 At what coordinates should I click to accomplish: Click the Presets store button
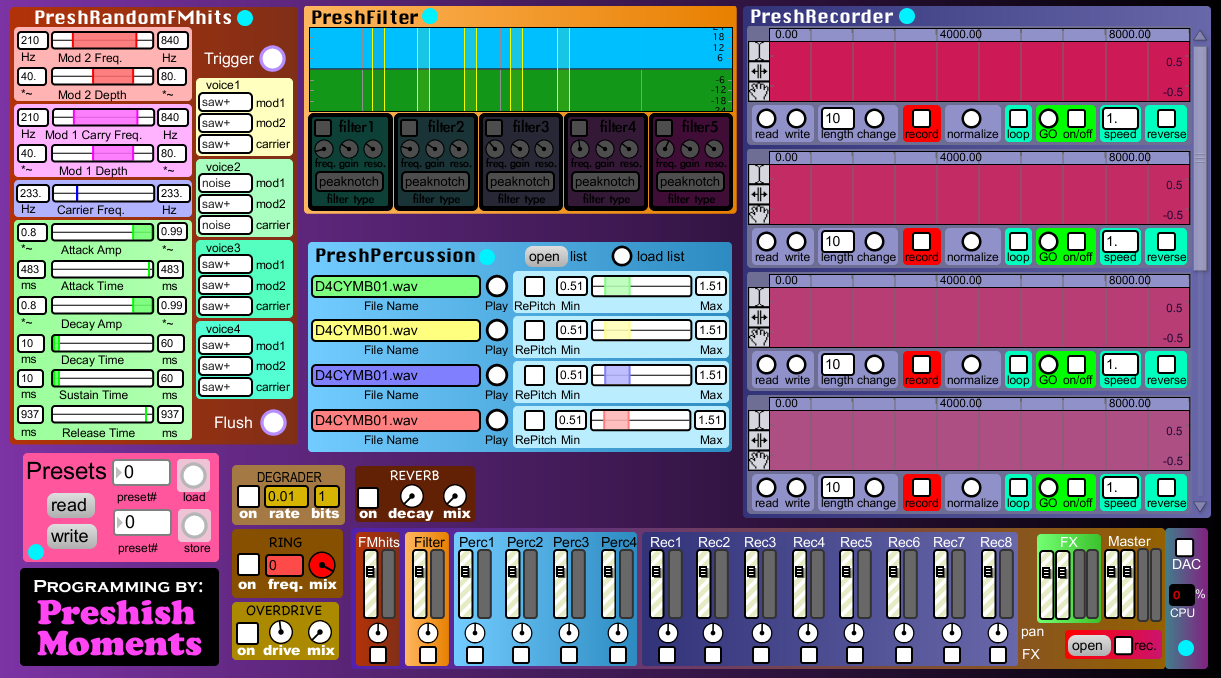194,525
